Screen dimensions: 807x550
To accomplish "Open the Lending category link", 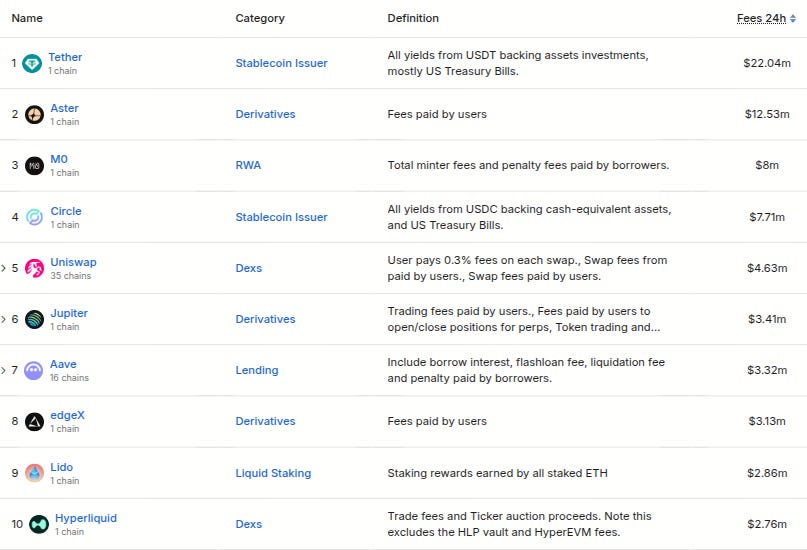I will pyautogui.click(x=257, y=370).
